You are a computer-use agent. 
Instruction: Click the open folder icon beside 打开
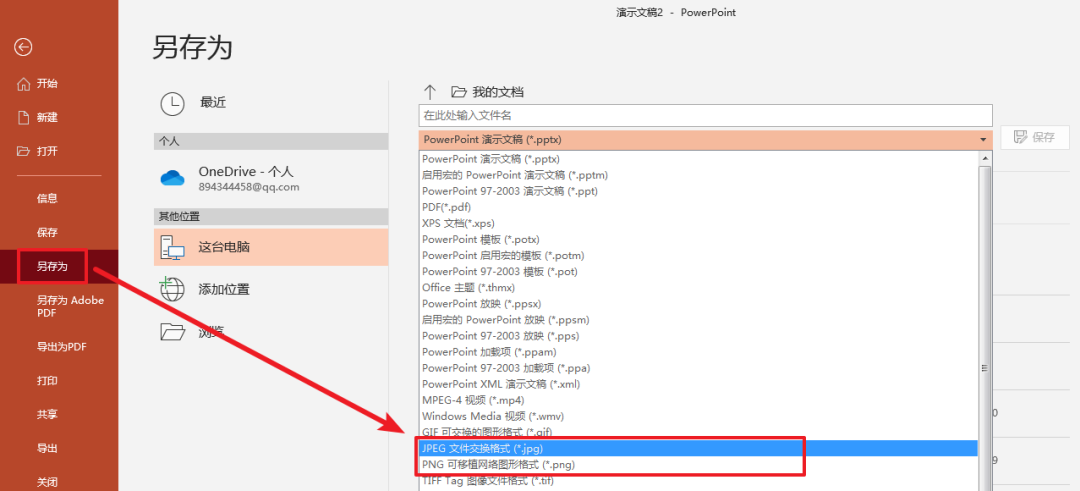pos(23,151)
